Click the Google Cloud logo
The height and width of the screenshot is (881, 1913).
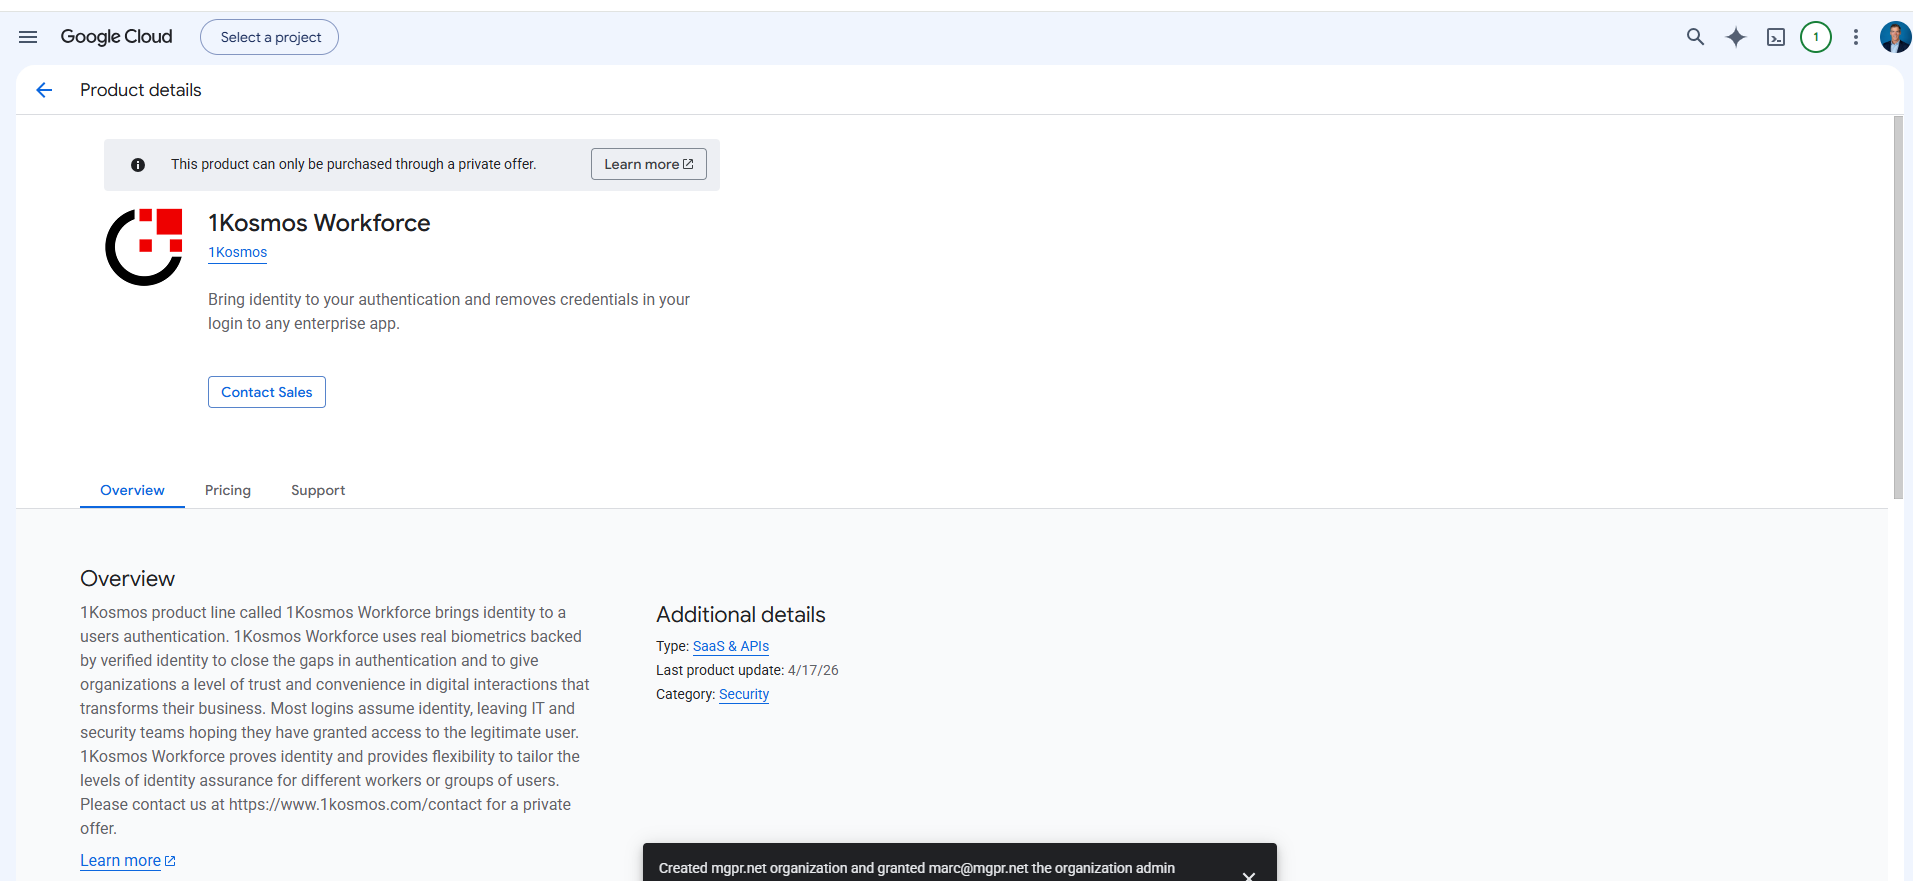click(116, 37)
